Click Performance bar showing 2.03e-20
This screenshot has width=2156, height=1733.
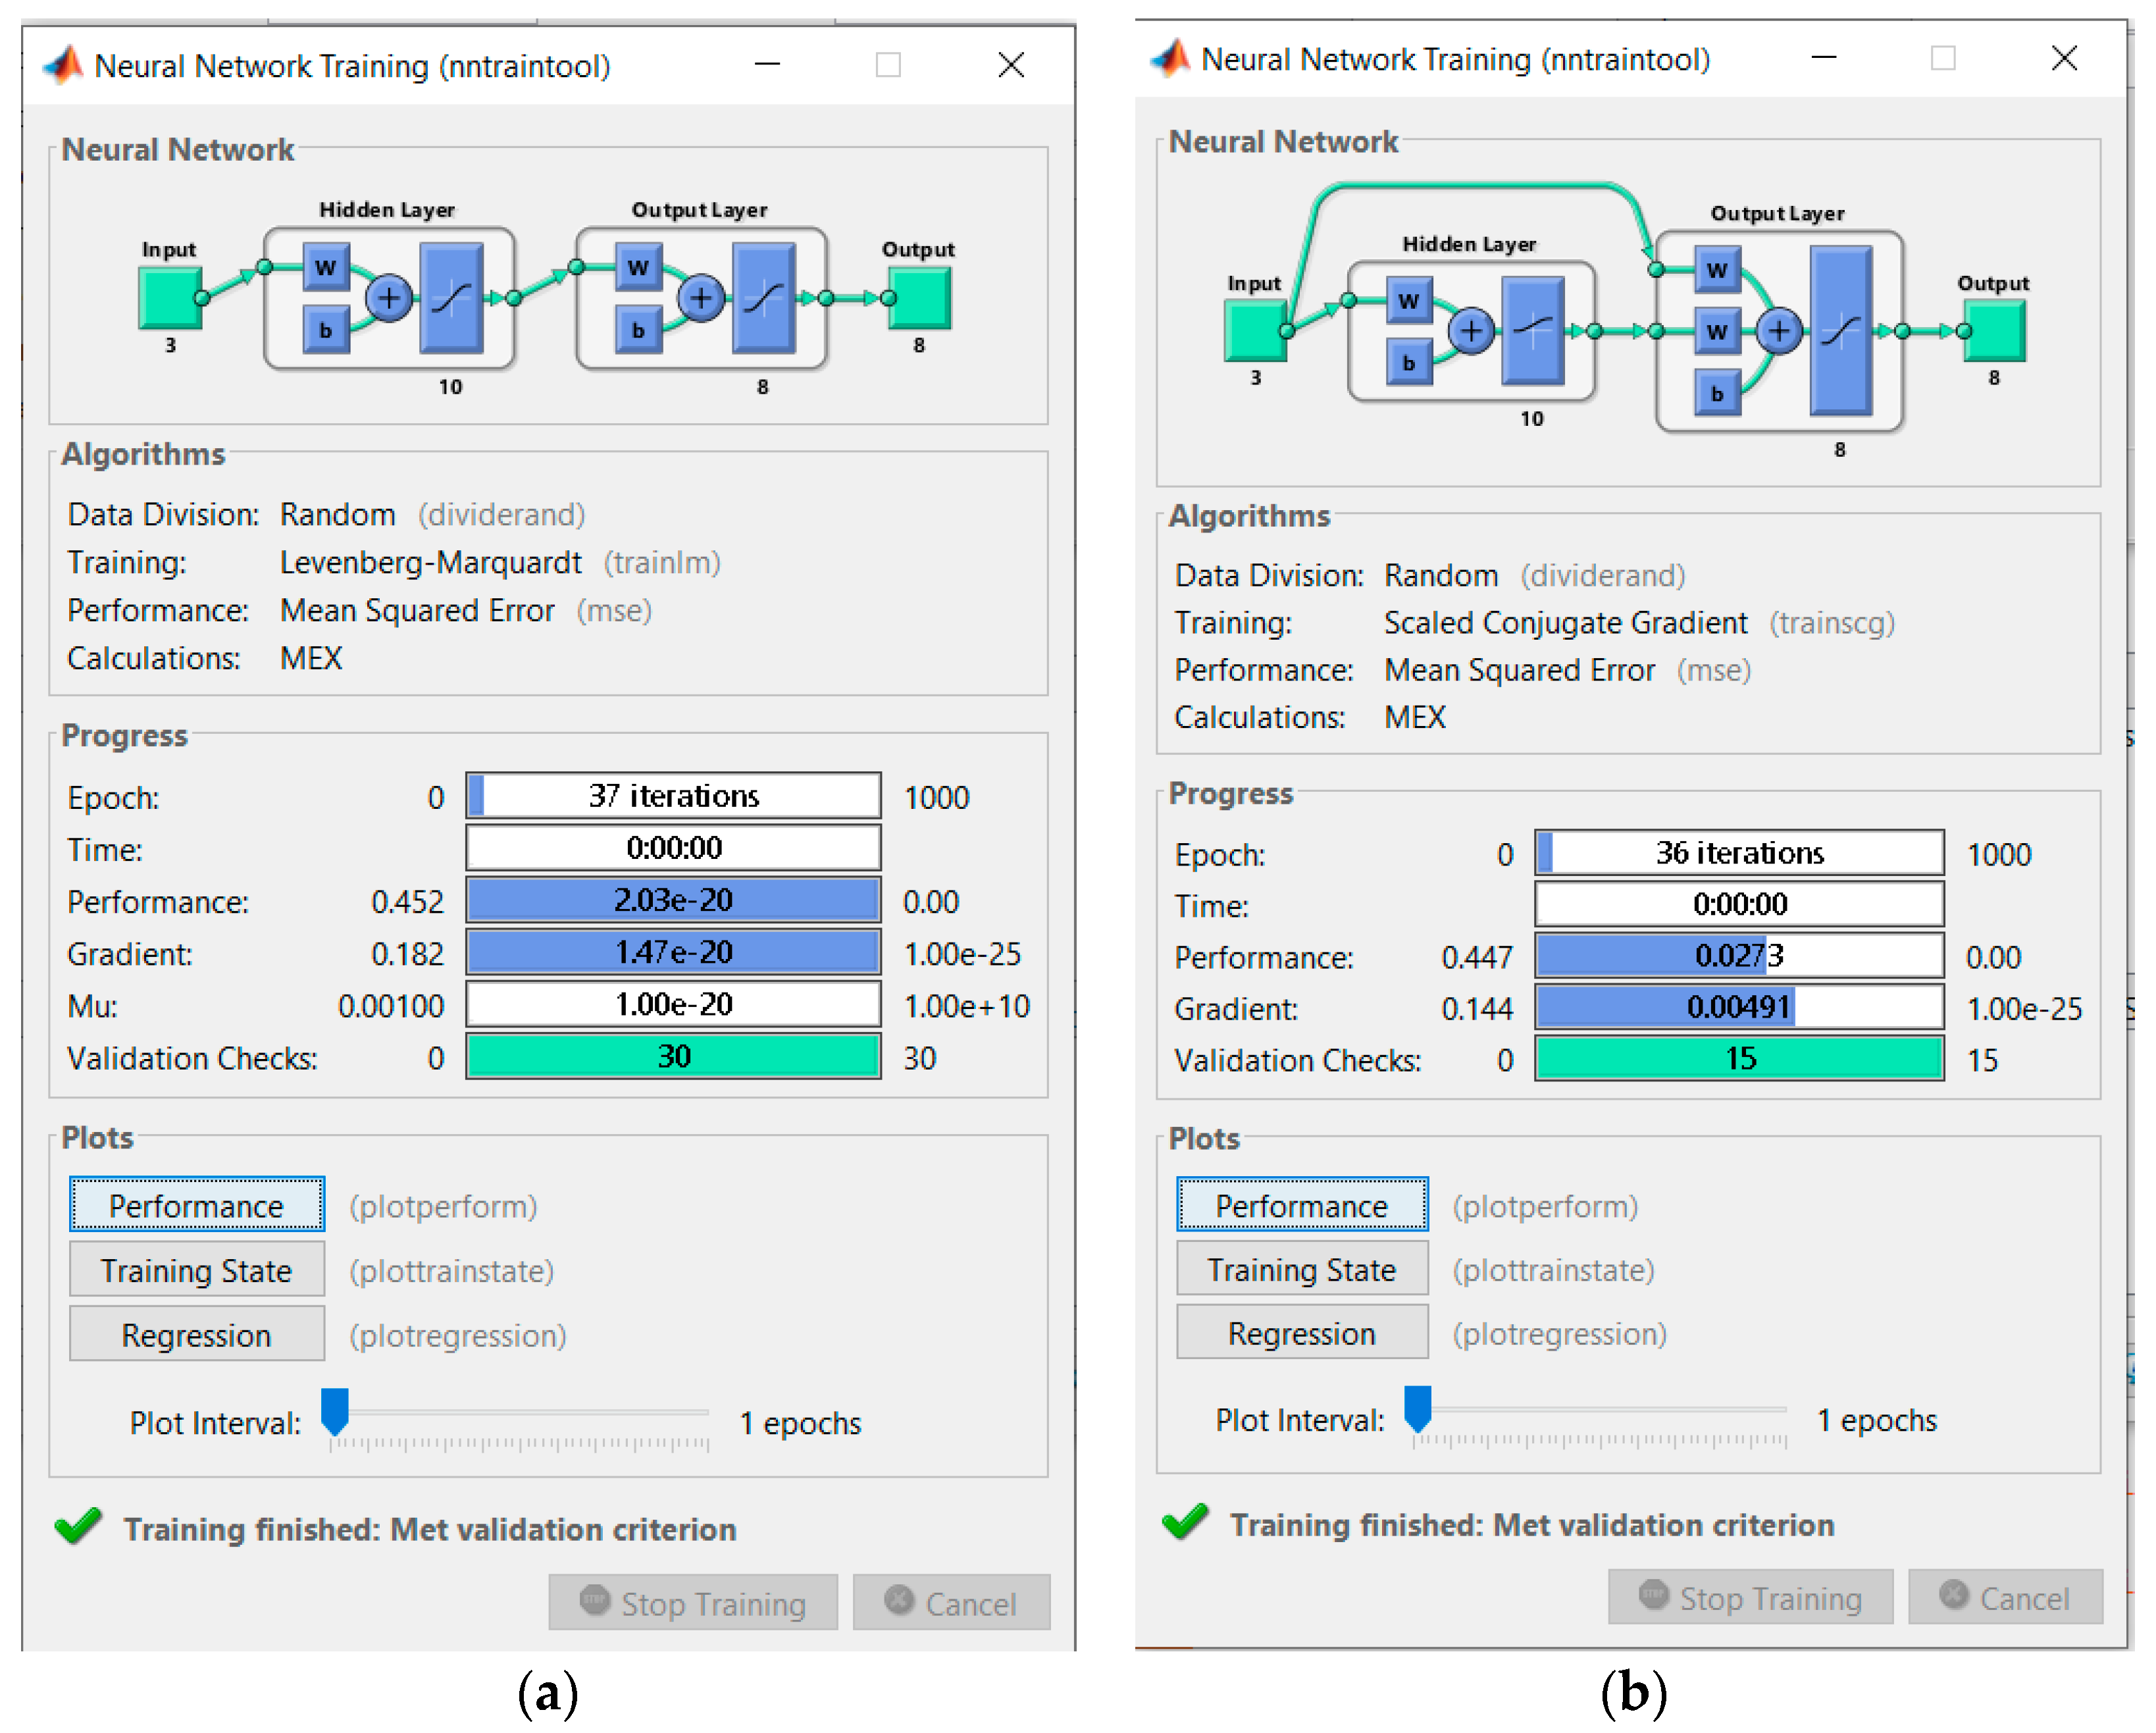[674, 900]
